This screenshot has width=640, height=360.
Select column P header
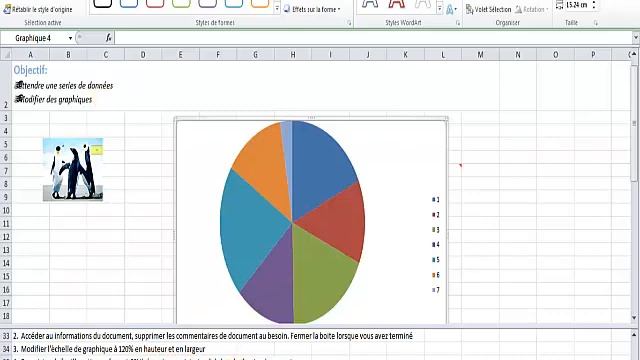tap(593, 55)
